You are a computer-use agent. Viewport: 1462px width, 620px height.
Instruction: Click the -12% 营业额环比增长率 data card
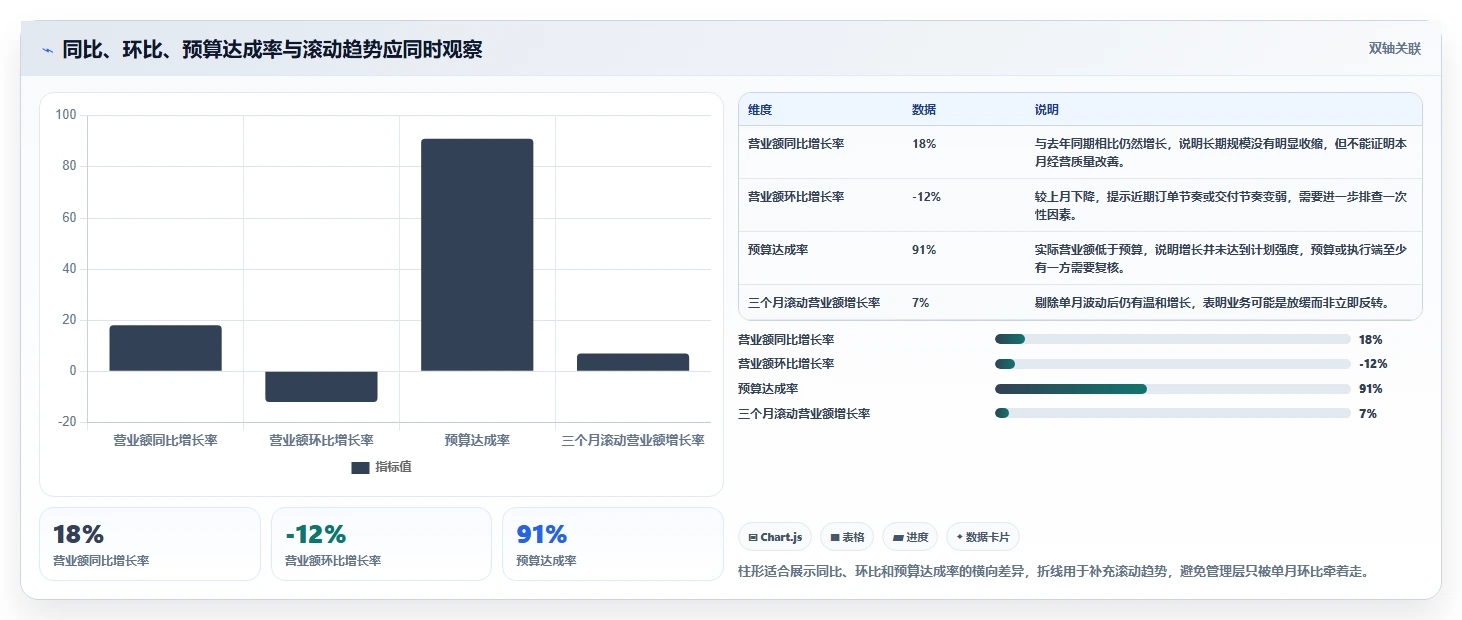click(x=381, y=544)
